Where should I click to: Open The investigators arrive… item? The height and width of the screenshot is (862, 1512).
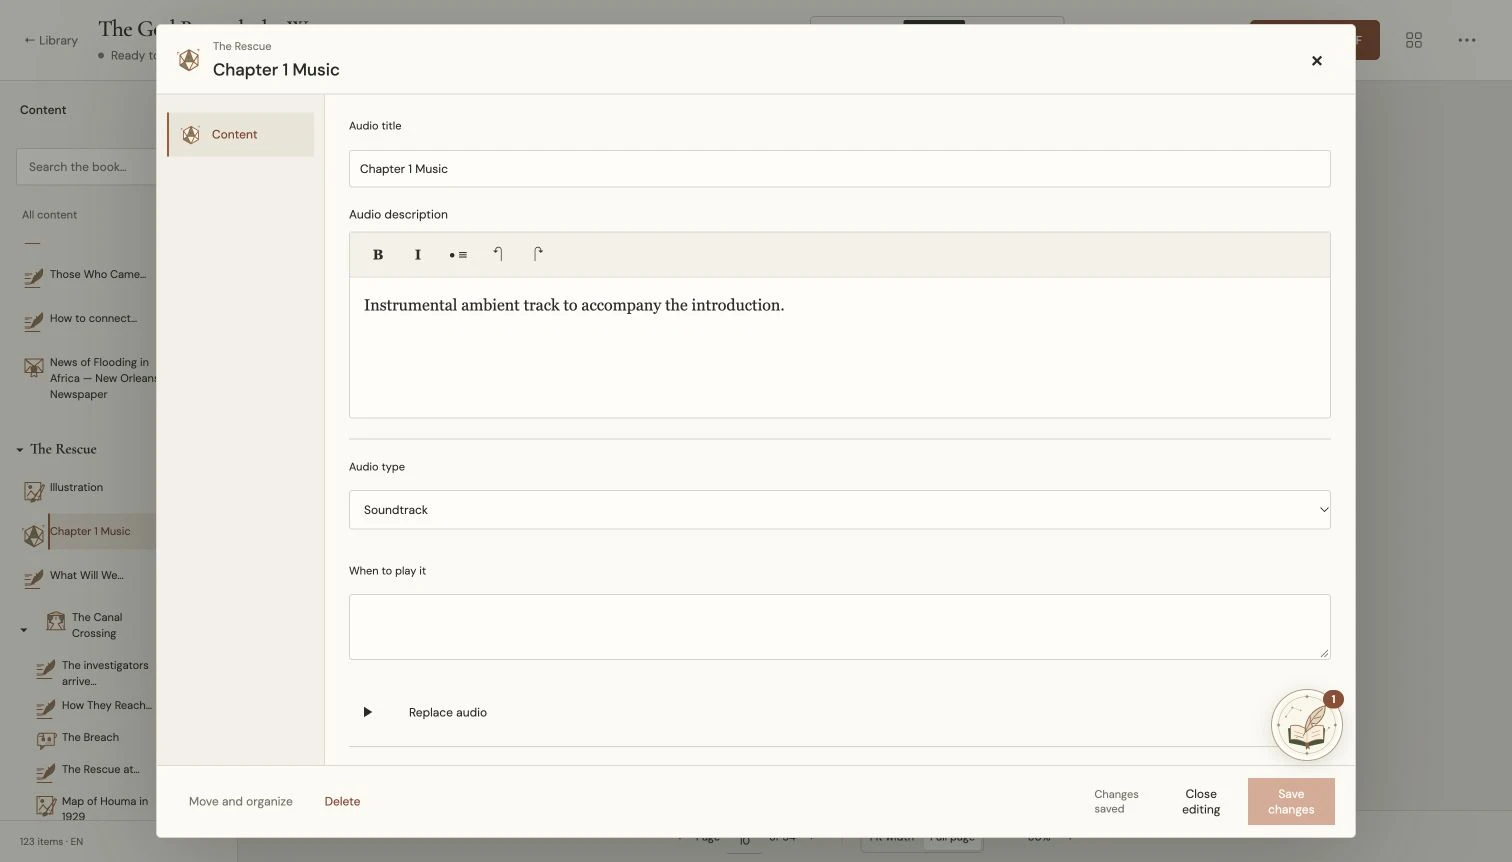click(105, 673)
